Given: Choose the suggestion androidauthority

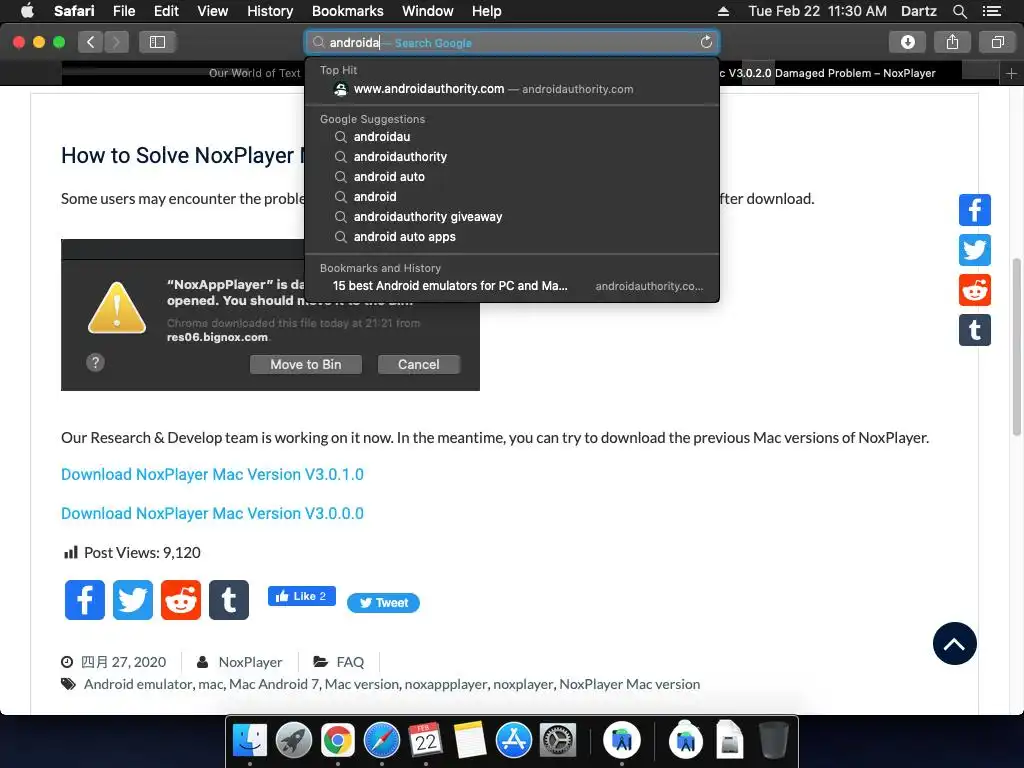Looking at the screenshot, I should click(x=512, y=157).
